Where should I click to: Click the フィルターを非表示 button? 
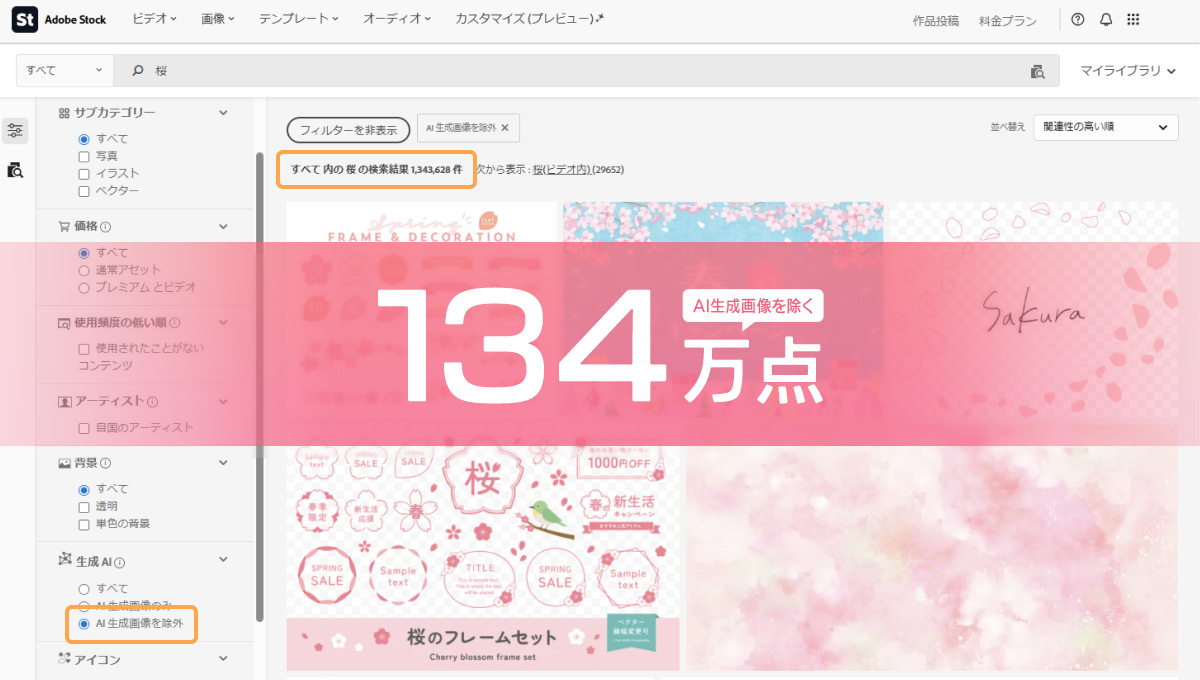coord(348,130)
